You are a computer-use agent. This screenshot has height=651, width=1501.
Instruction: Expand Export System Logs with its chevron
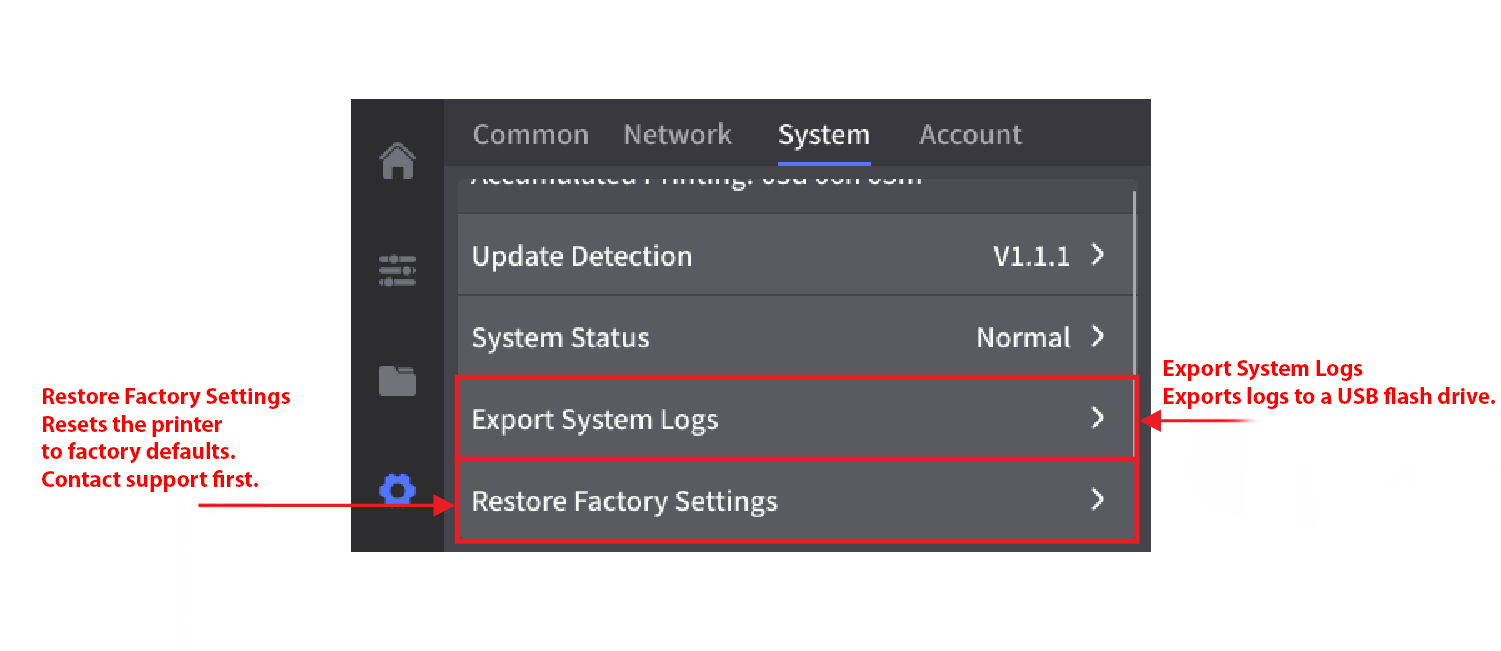[1098, 418]
